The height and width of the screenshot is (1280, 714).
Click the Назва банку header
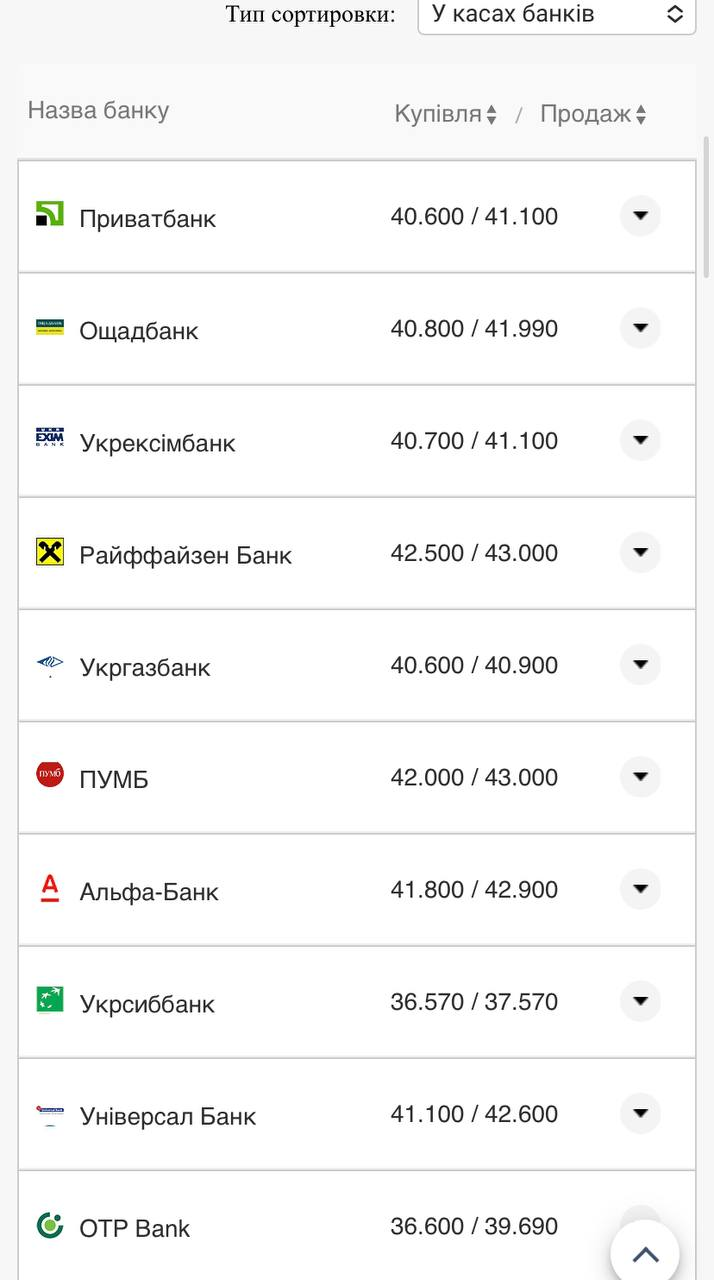pos(98,110)
